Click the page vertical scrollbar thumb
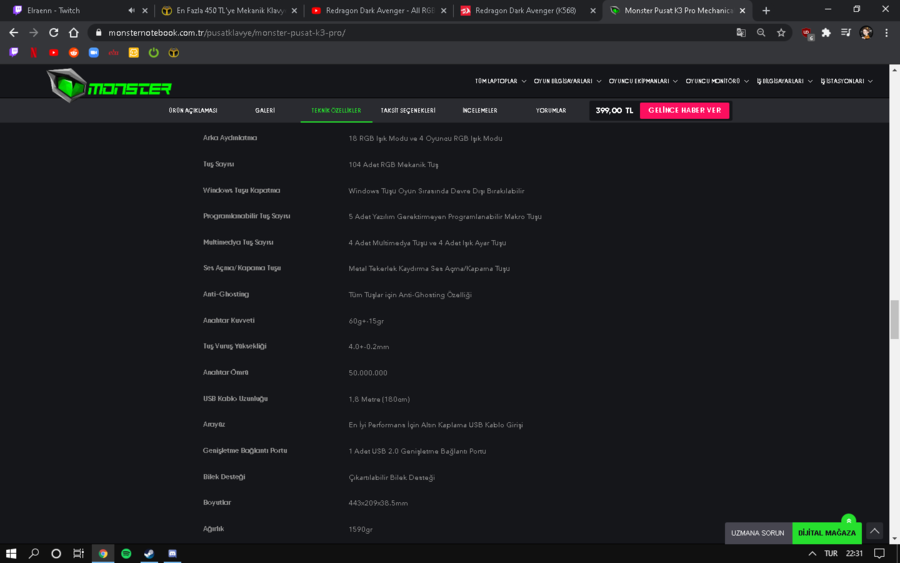This screenshot has width=900, height=563. pyautogui.click(x=894, y=319)
